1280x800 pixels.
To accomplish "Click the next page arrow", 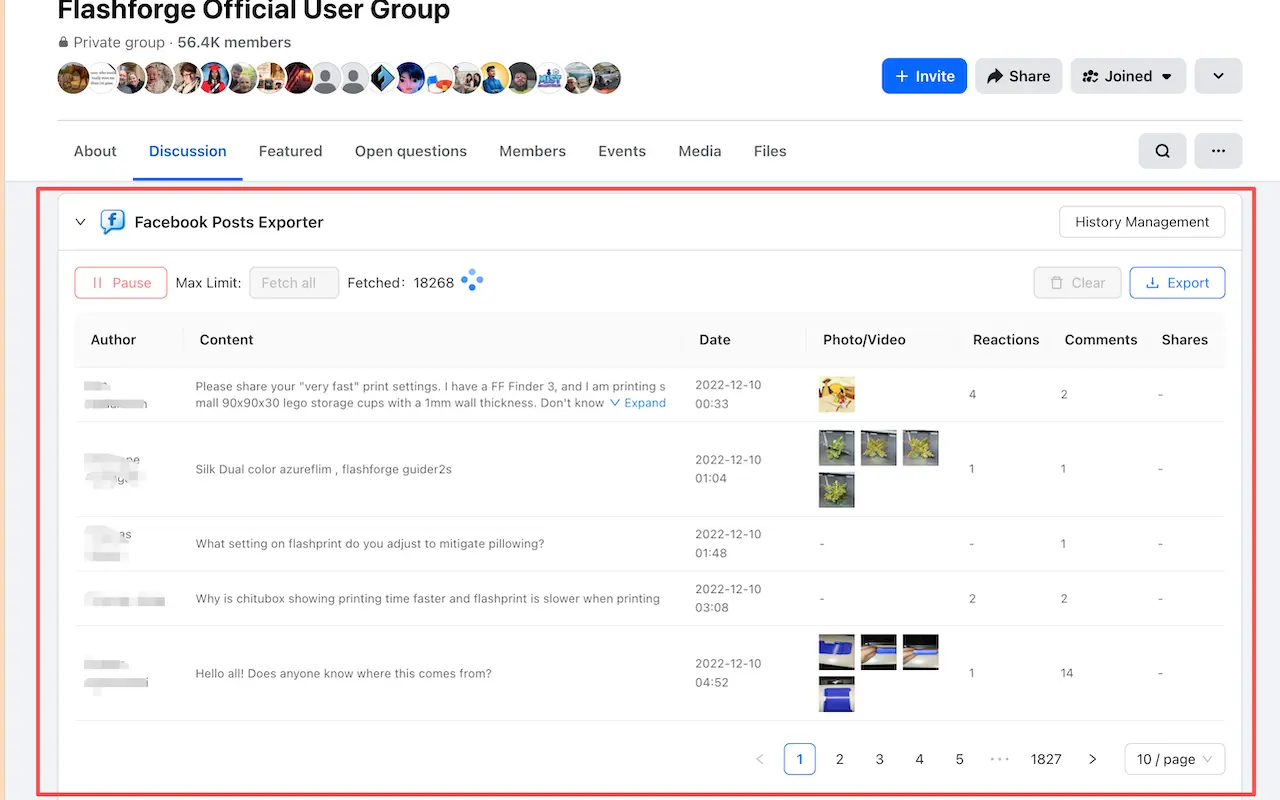I will tap(1093, 759).
